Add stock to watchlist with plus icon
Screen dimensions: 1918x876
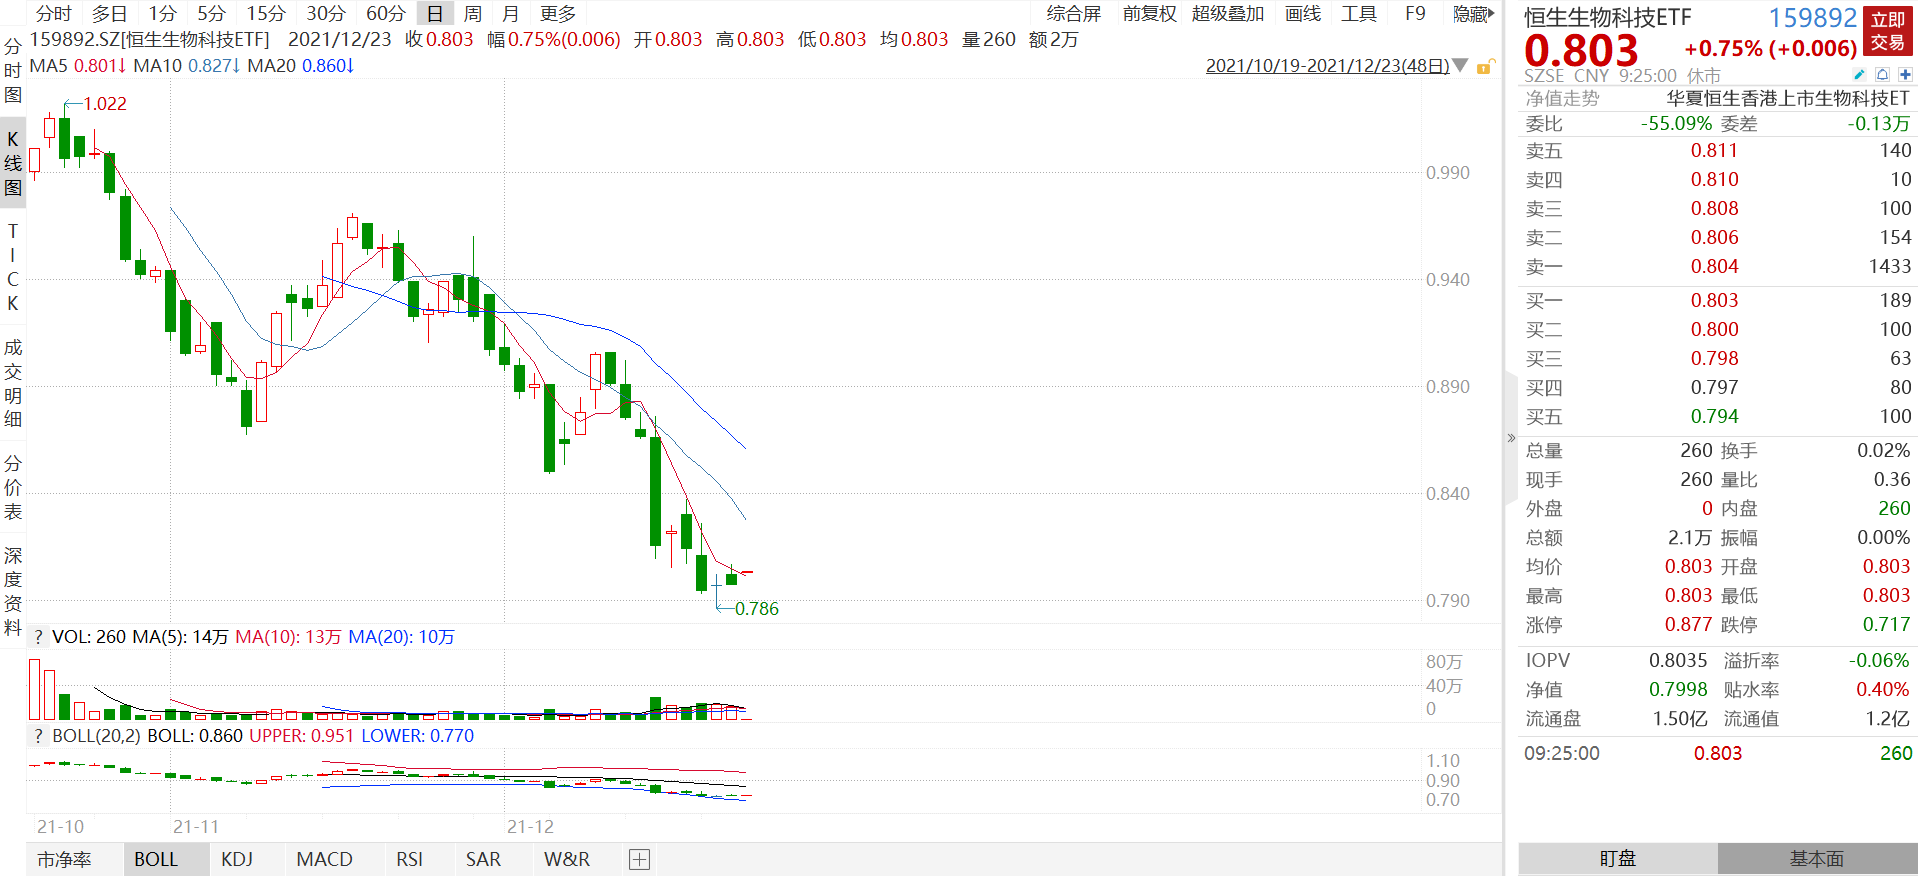[1905, 75]
